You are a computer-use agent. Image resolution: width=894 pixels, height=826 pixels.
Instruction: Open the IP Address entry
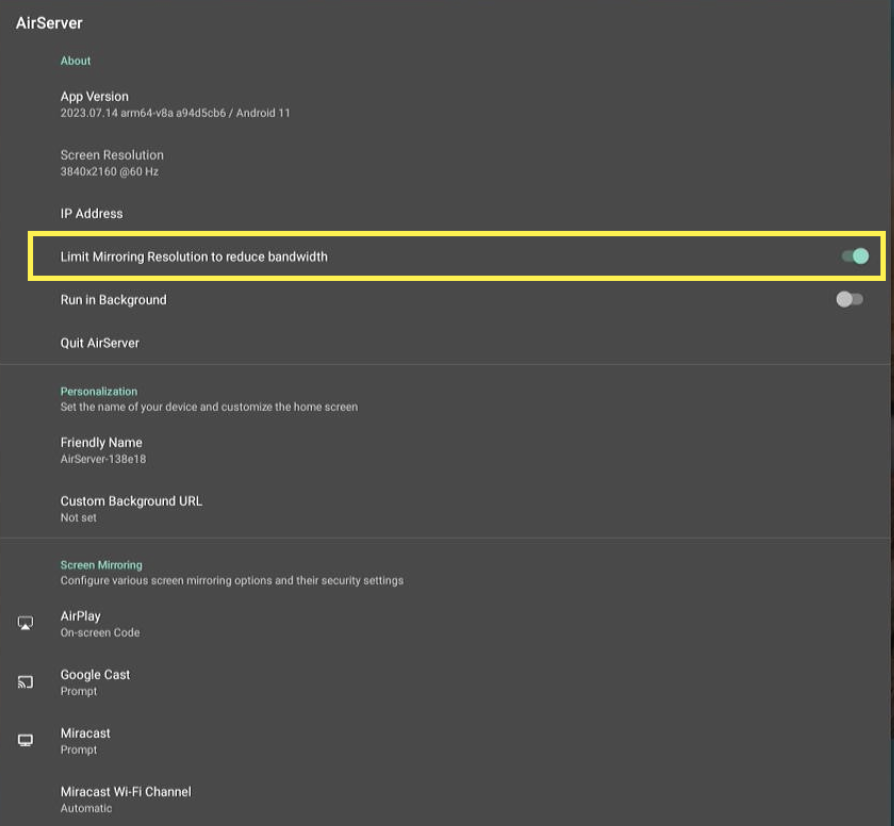tap(92, 214)
